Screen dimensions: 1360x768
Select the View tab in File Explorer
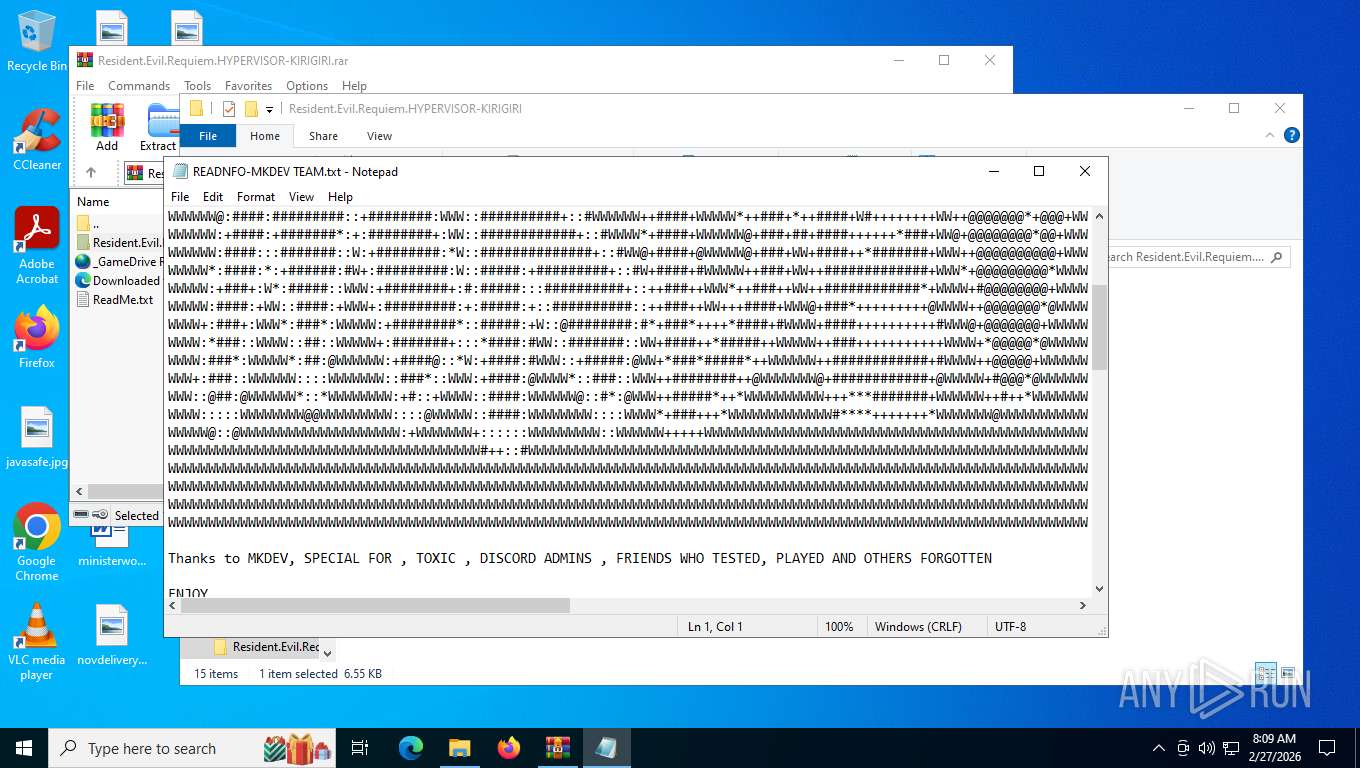point(379,136)
